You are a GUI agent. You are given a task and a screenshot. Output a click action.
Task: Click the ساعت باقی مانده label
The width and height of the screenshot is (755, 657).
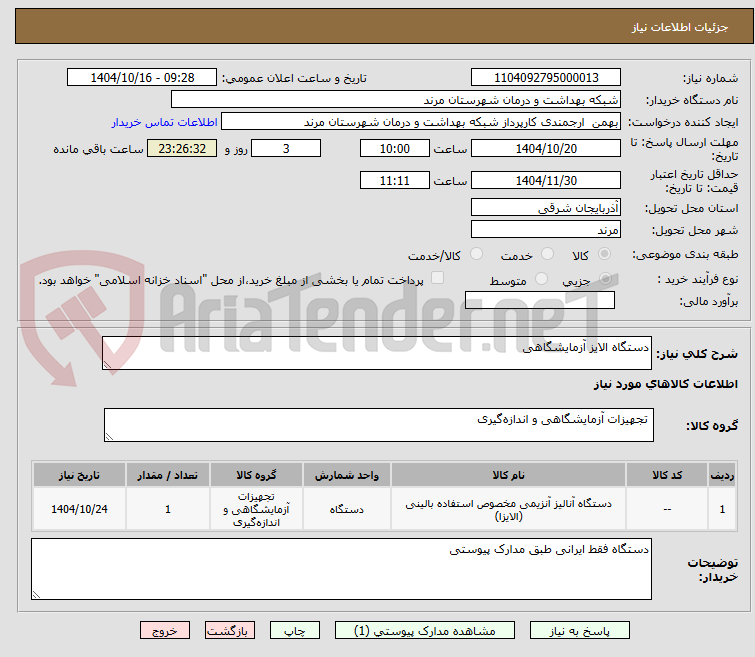tap(98, 149)
